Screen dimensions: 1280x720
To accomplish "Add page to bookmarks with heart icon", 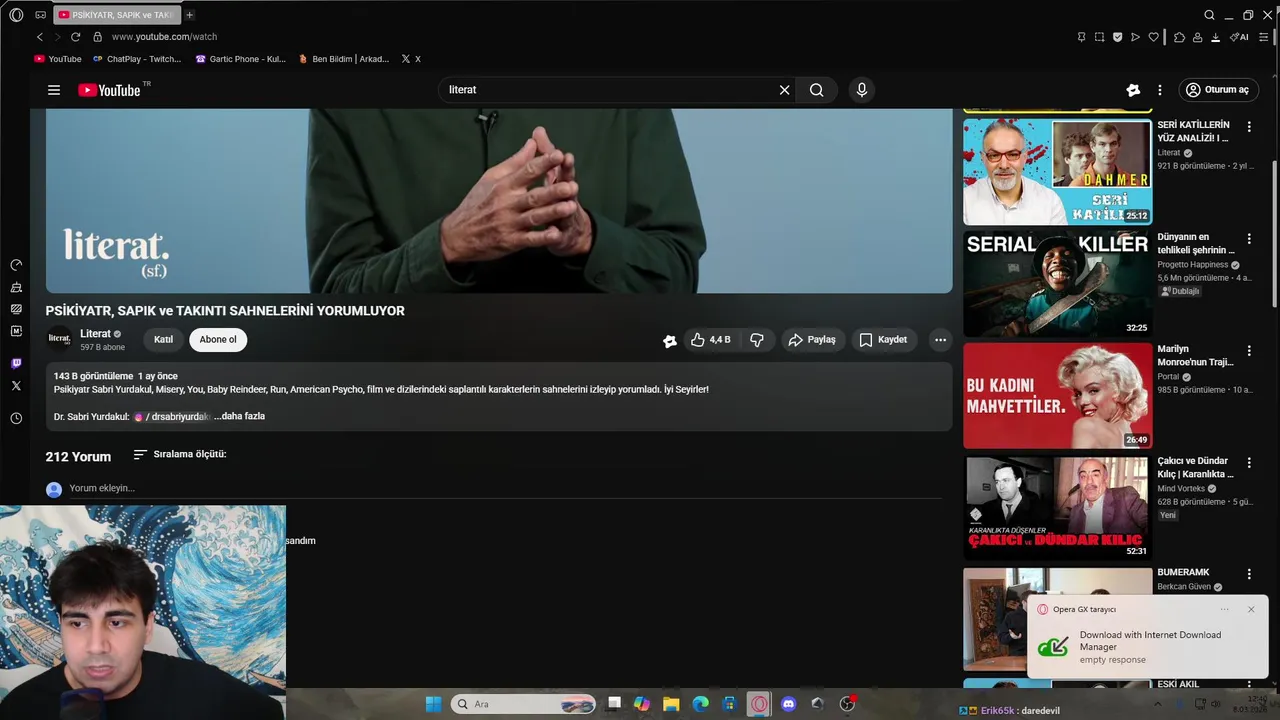I will 1153,37.
